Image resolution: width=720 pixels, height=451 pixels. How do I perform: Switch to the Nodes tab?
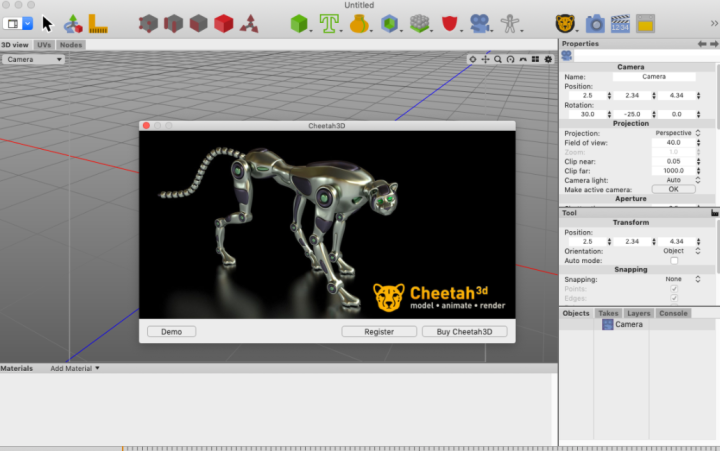[x=71, y=45]
